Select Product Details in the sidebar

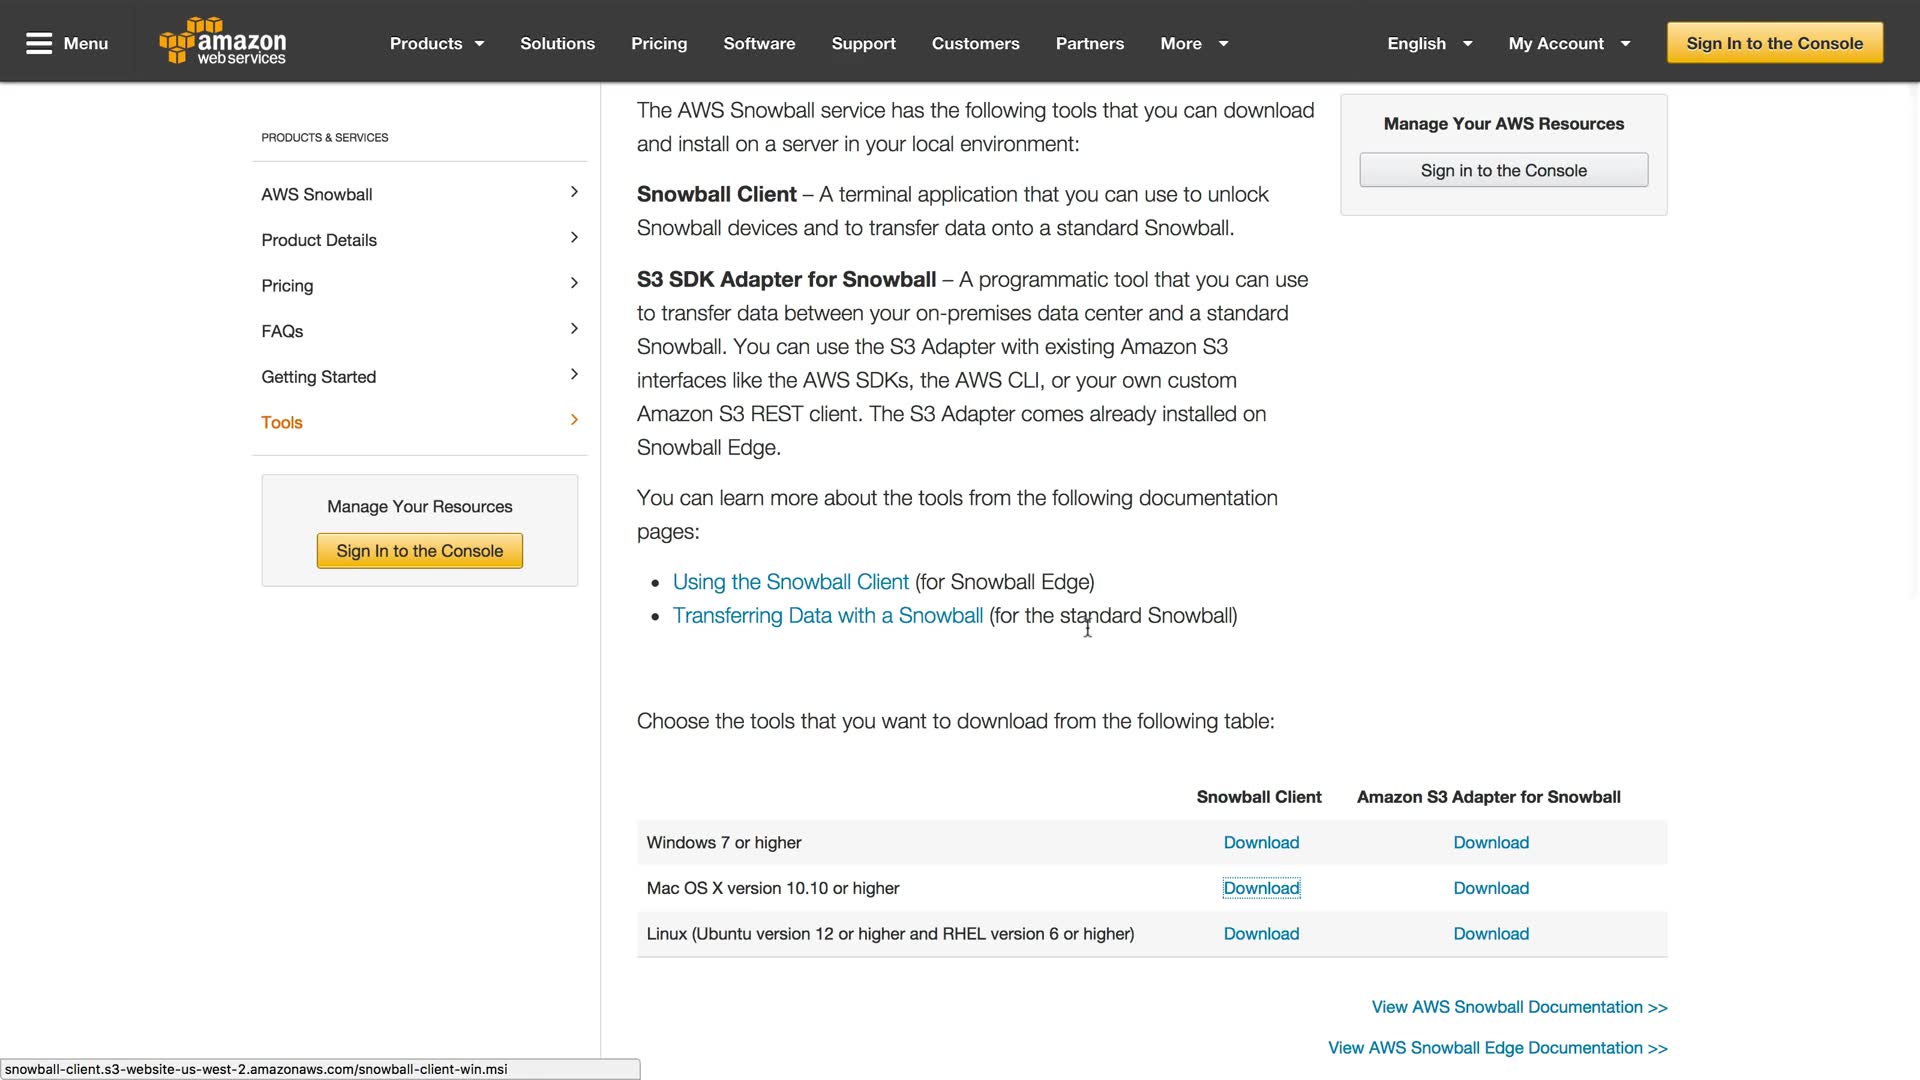(319, 240)
